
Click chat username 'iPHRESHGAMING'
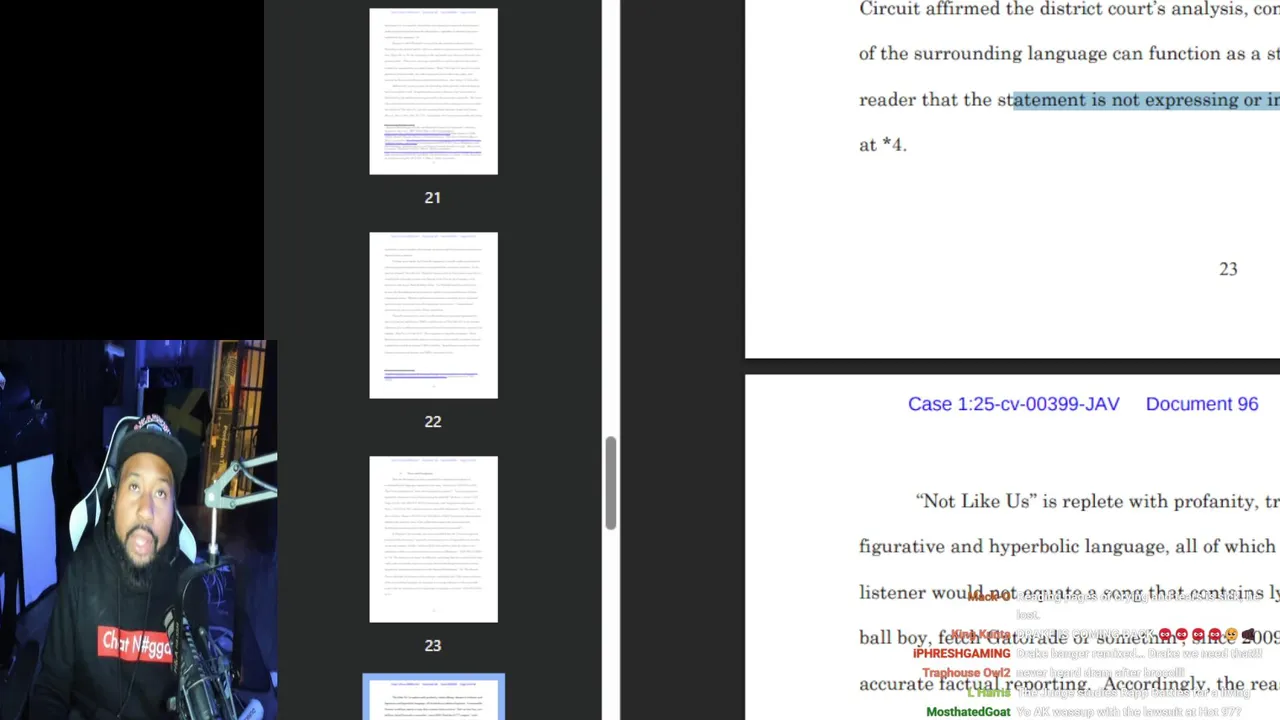(x=961, y=654)
